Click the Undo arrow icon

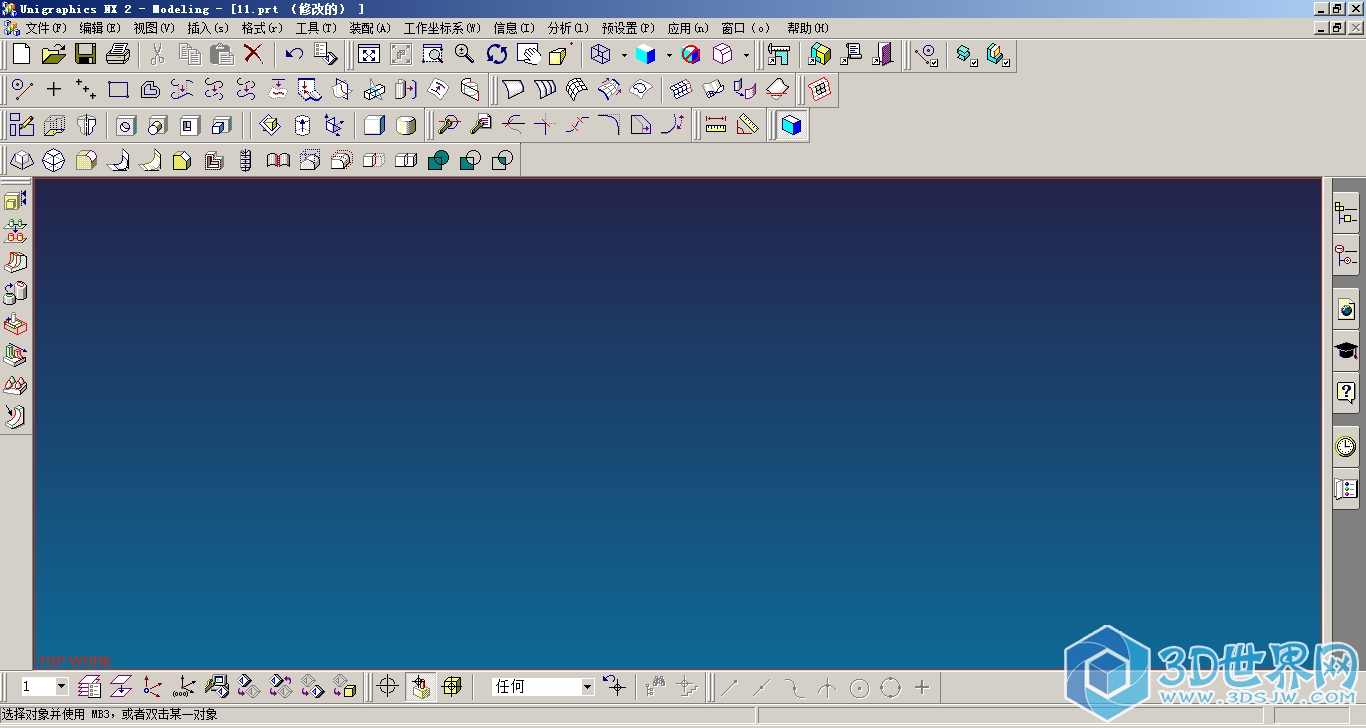[294, 54]
